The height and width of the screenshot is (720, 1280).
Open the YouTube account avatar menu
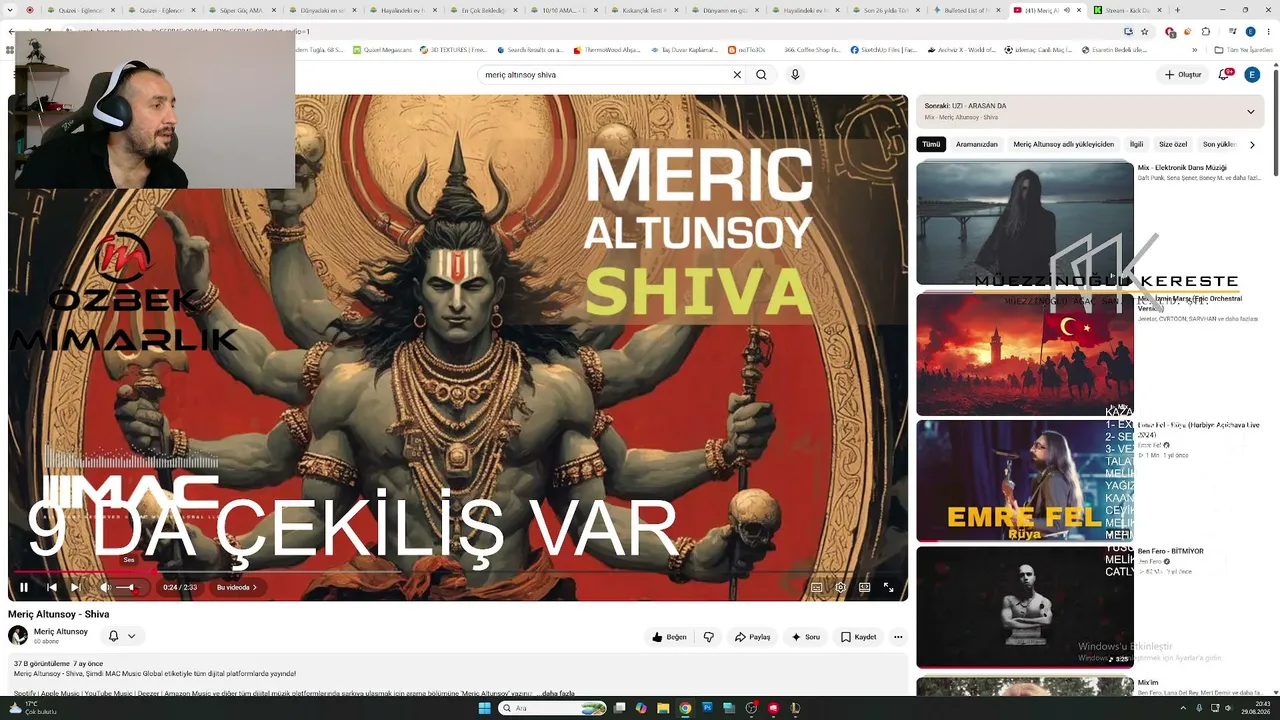click(x=1252, y=74)
